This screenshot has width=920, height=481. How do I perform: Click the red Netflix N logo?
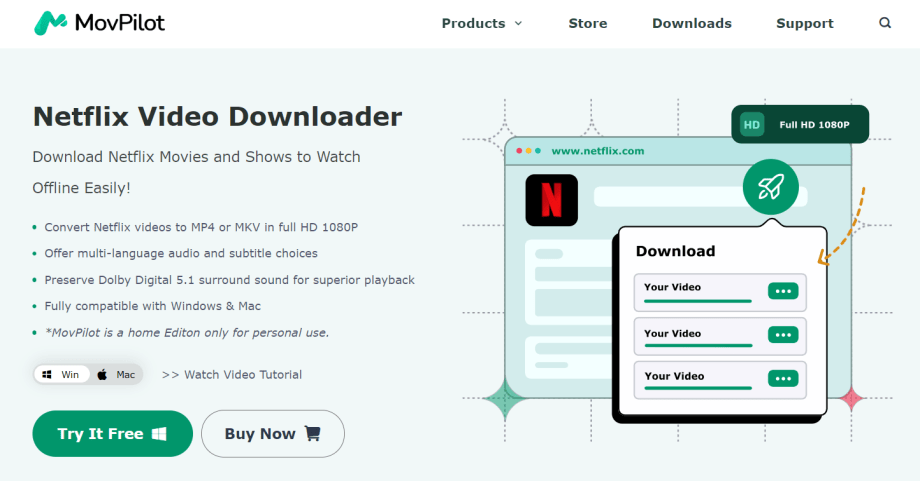coord(551,200)
